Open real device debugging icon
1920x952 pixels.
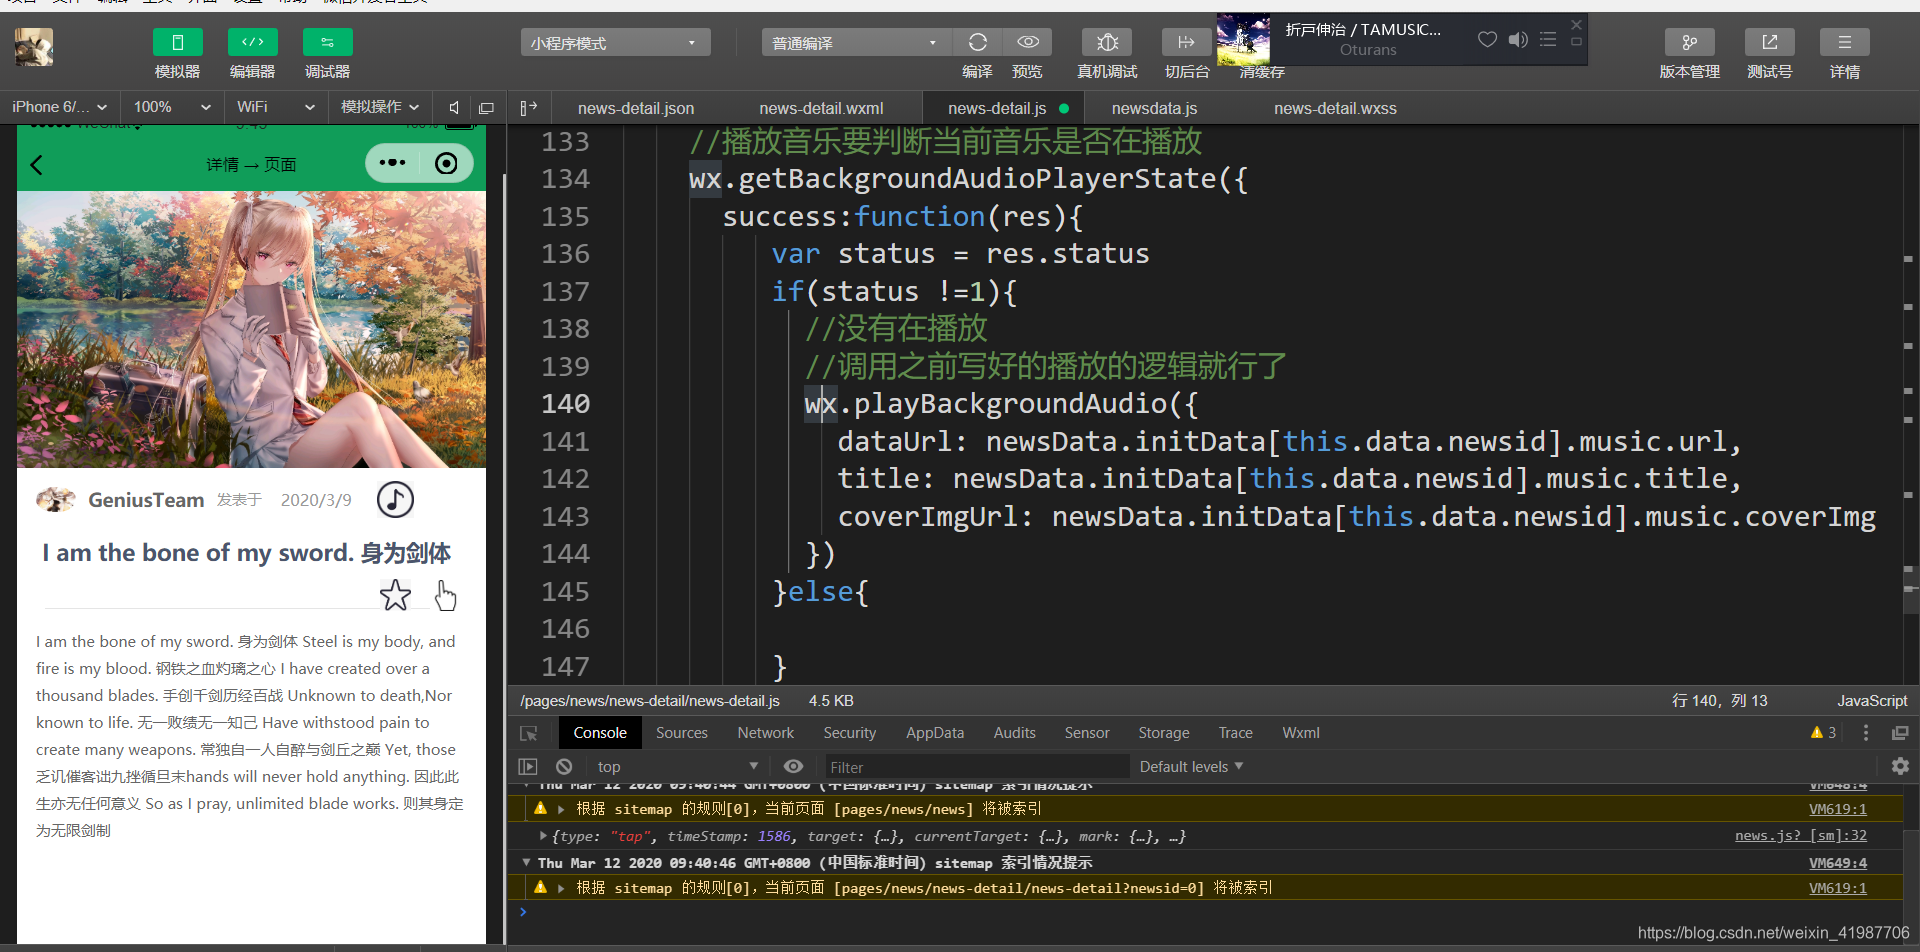pos(1107,42)
